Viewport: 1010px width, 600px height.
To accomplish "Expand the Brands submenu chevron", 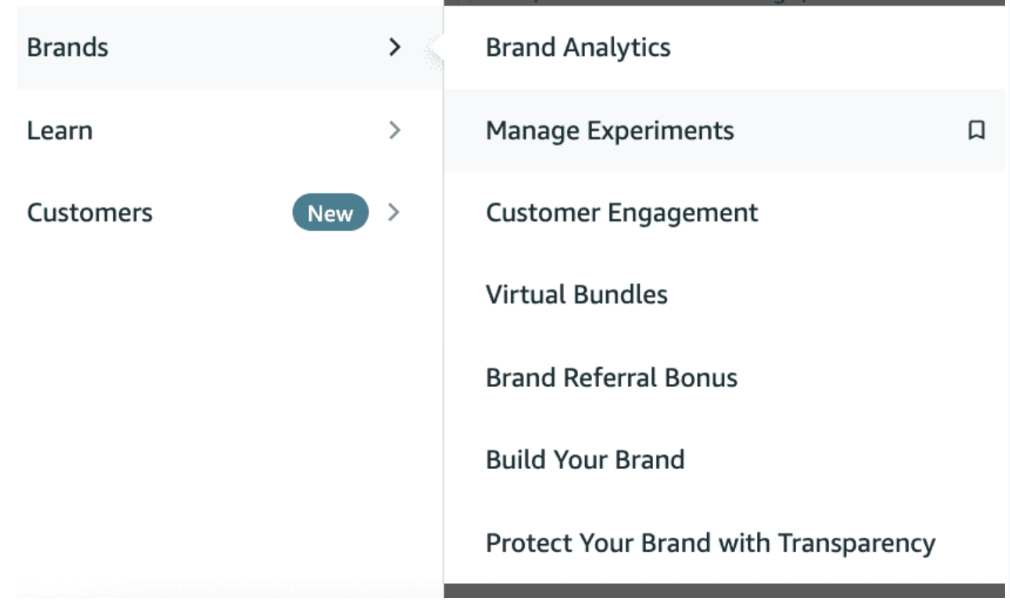I will (395, 47).
